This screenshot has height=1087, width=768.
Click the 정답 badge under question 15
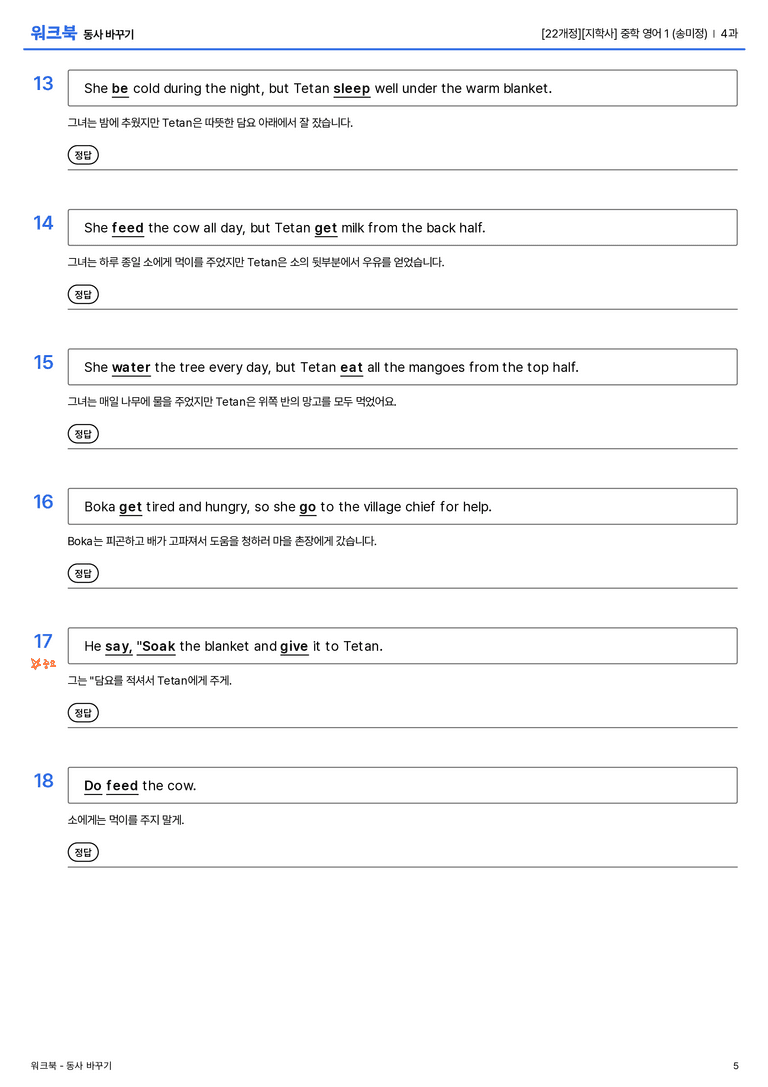point(83,433)
